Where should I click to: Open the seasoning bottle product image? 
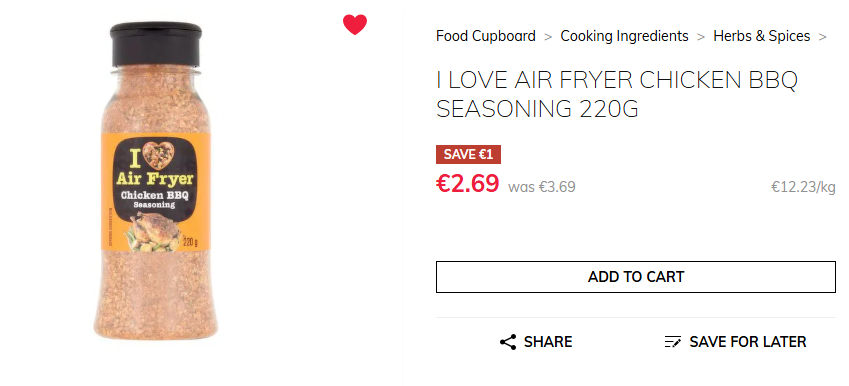156,180
